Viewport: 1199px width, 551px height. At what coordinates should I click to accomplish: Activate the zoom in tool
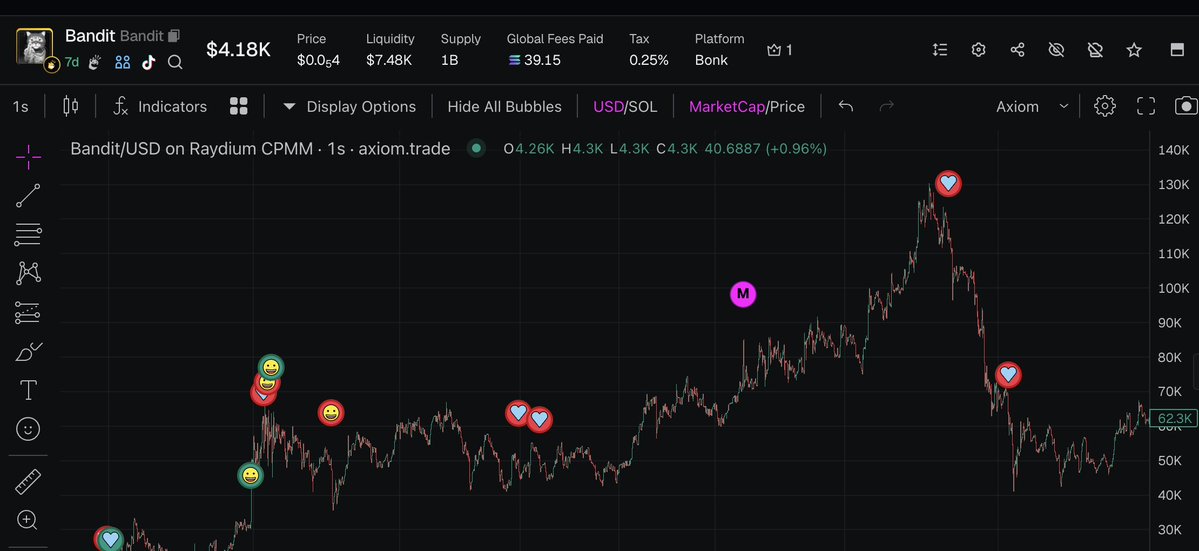click(28, 520)
